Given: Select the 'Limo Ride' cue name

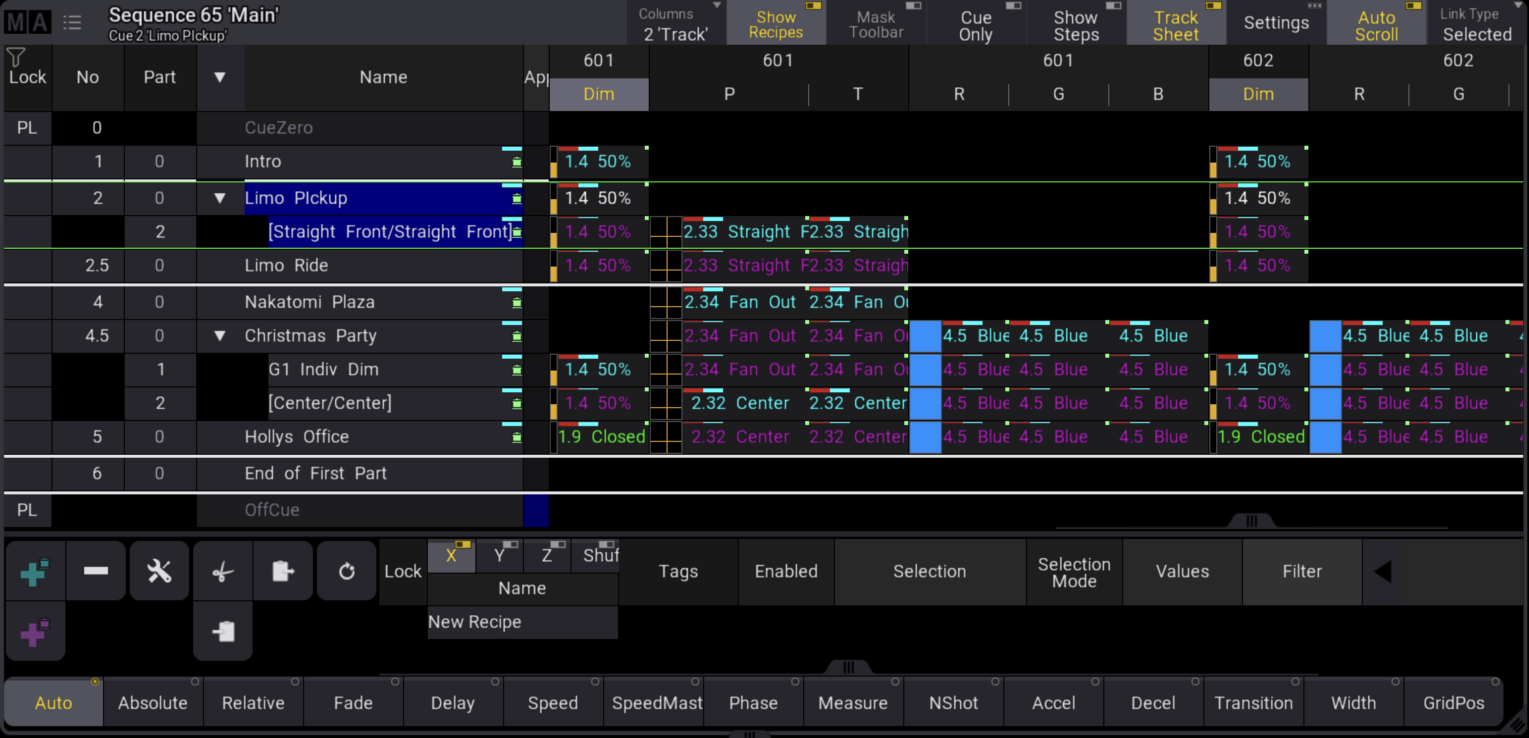Looking at the screenshot, I should pos(286,265).
